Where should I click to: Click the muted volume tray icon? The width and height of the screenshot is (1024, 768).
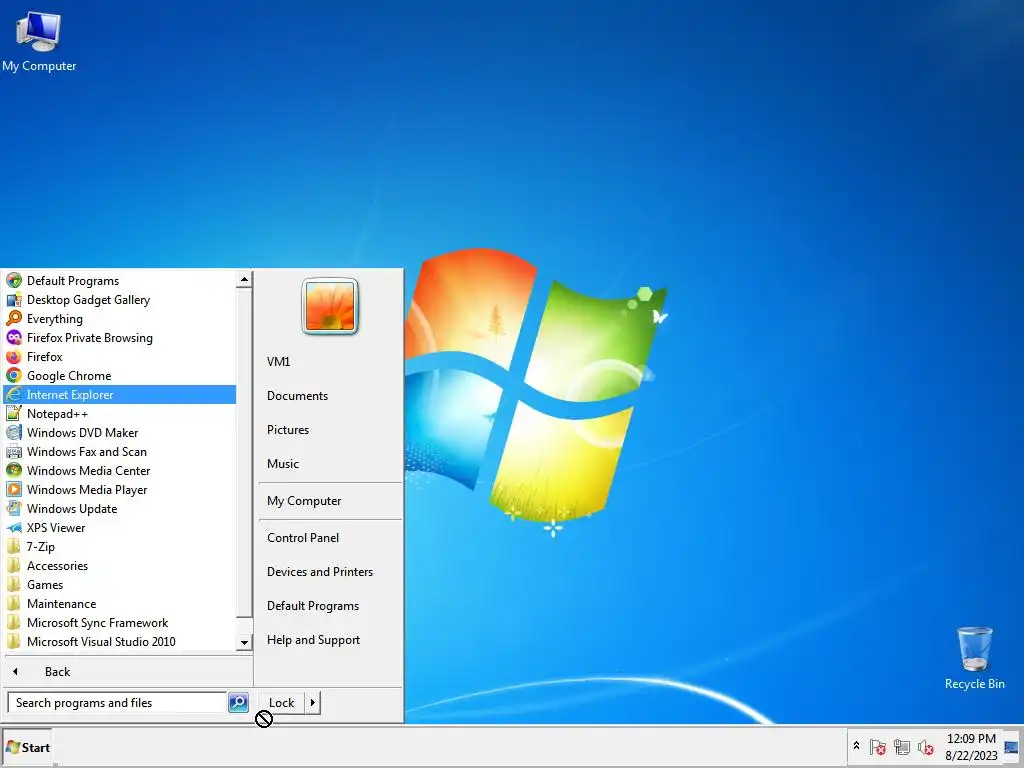[x=925, y=746]
